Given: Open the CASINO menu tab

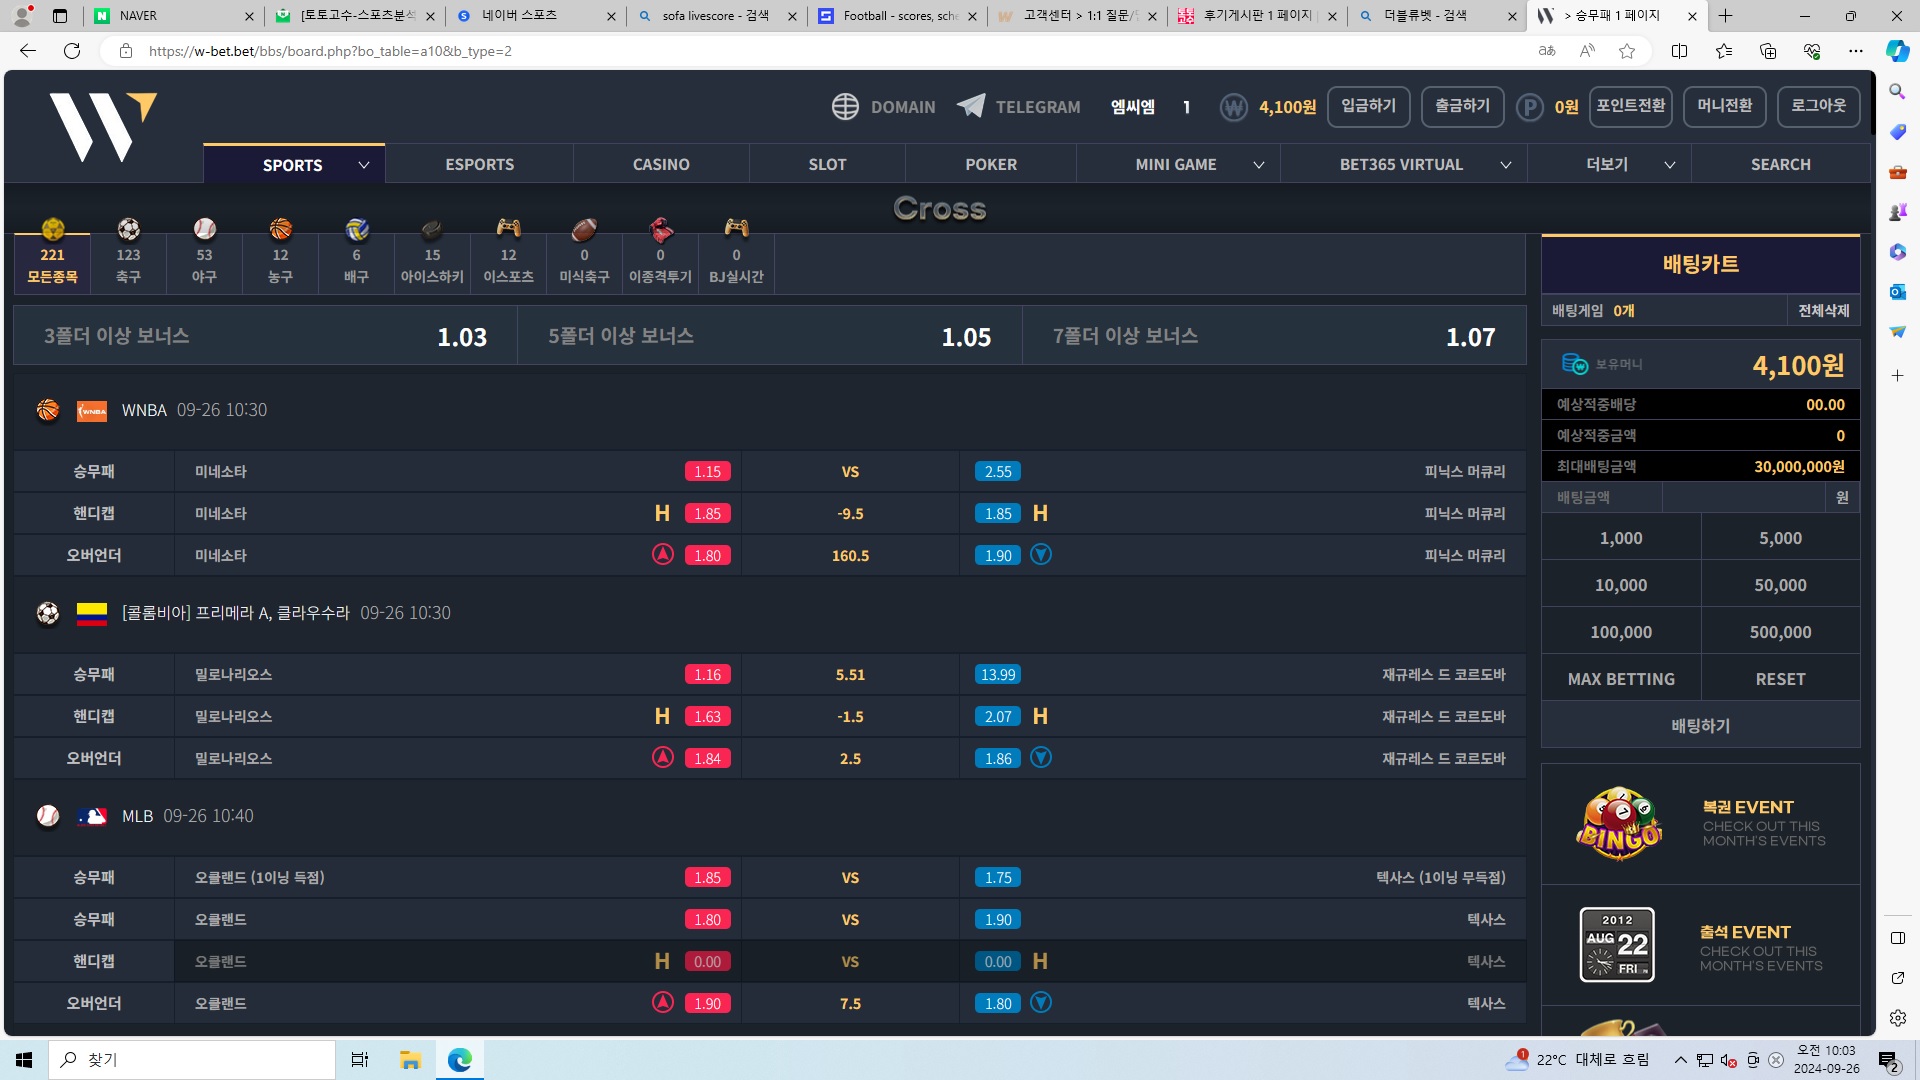Looking at the screenshot, I should [661, 165].
